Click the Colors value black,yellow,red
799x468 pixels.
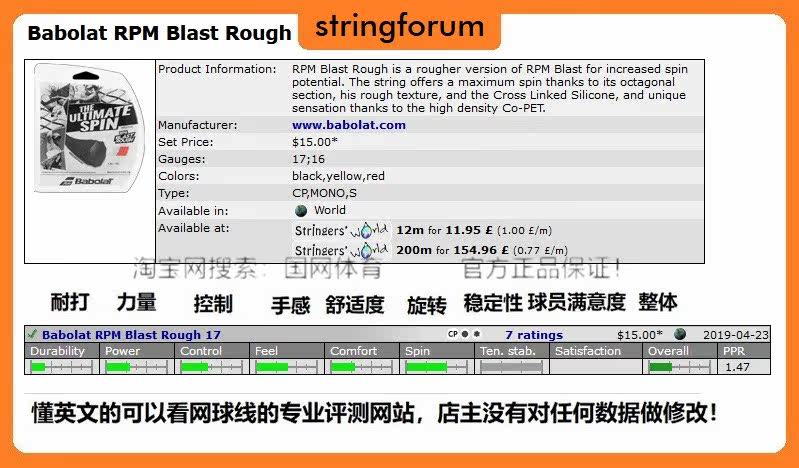click(338, 176)
